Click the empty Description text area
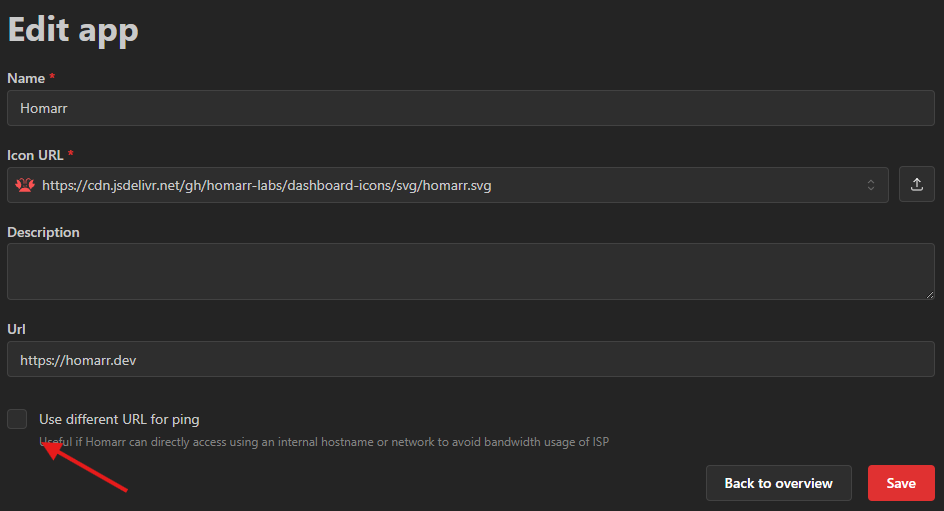Image resolution: width=944 pixels, height=511 pixels. [470, 271]
